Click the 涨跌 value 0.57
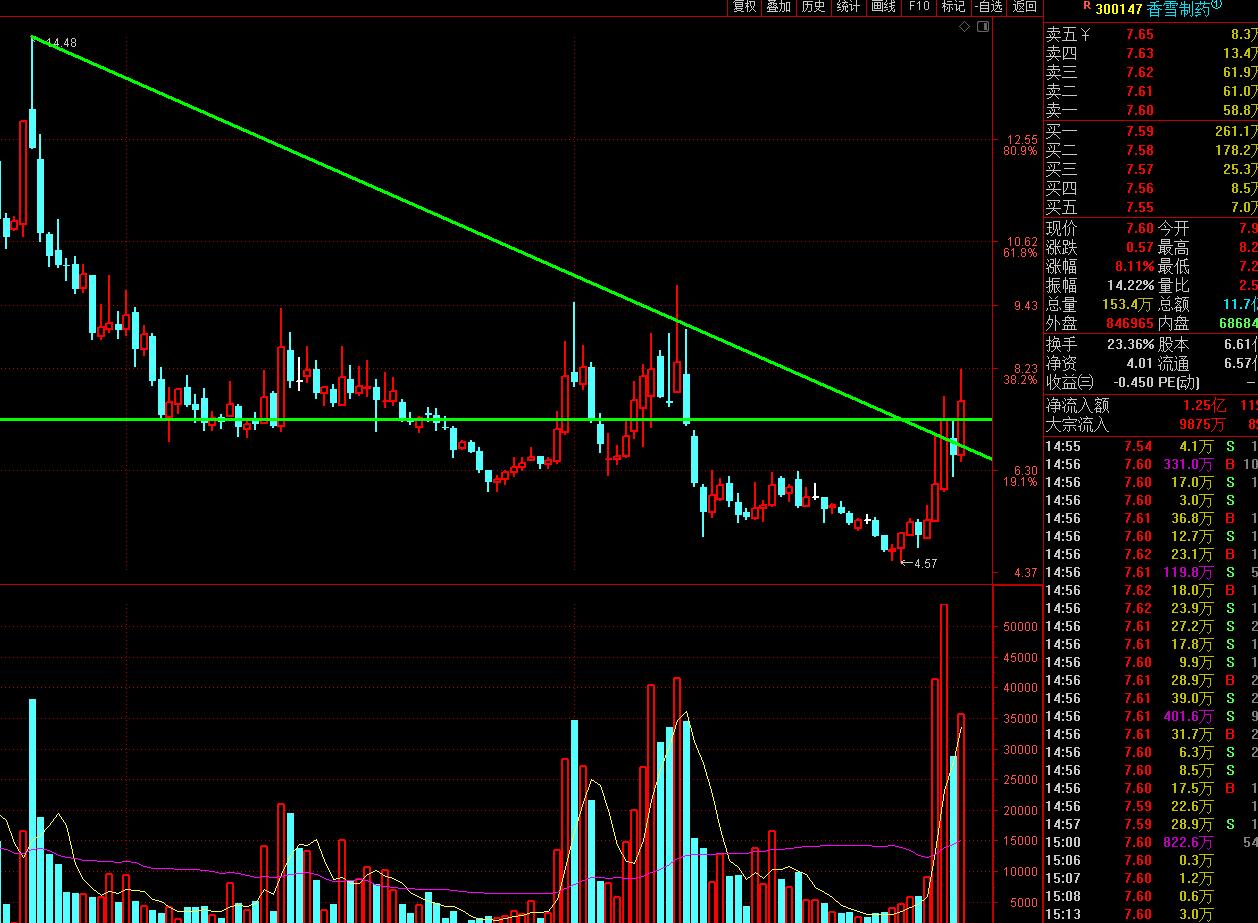Screen dimensions: 1258x923 1140,247
